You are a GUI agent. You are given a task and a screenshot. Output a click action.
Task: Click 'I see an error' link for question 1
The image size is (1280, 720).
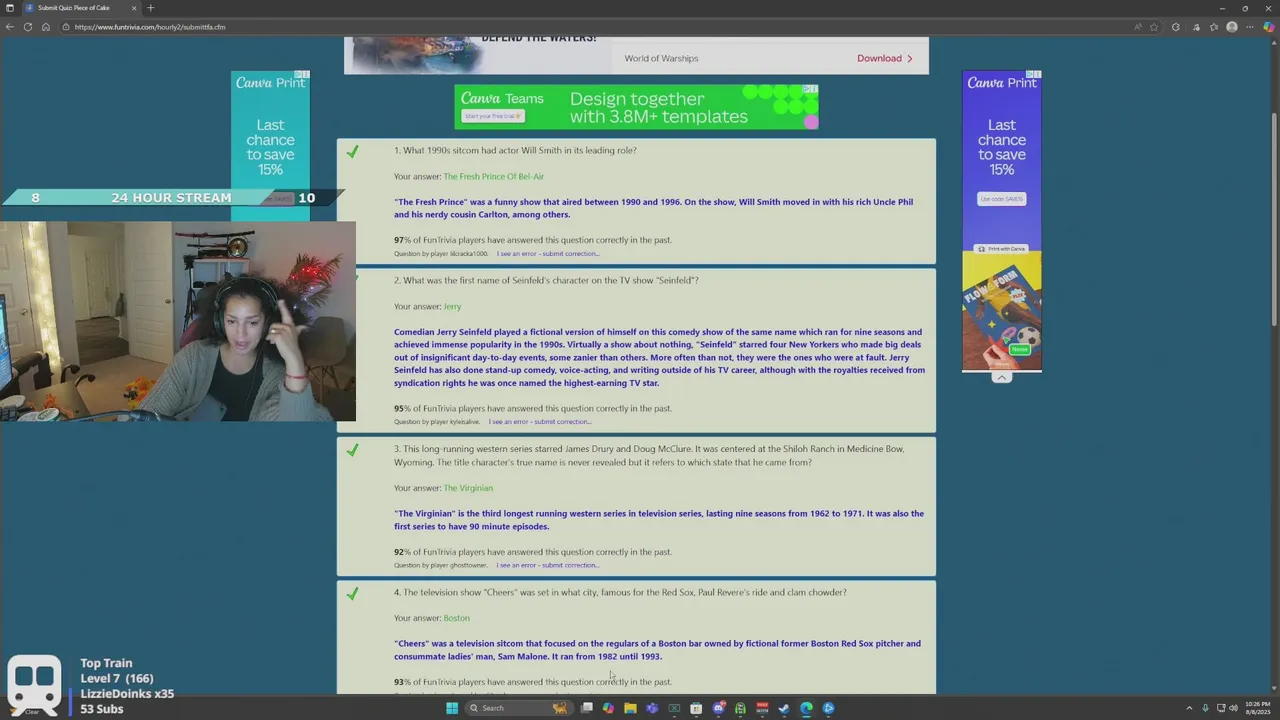click(548, 254)
